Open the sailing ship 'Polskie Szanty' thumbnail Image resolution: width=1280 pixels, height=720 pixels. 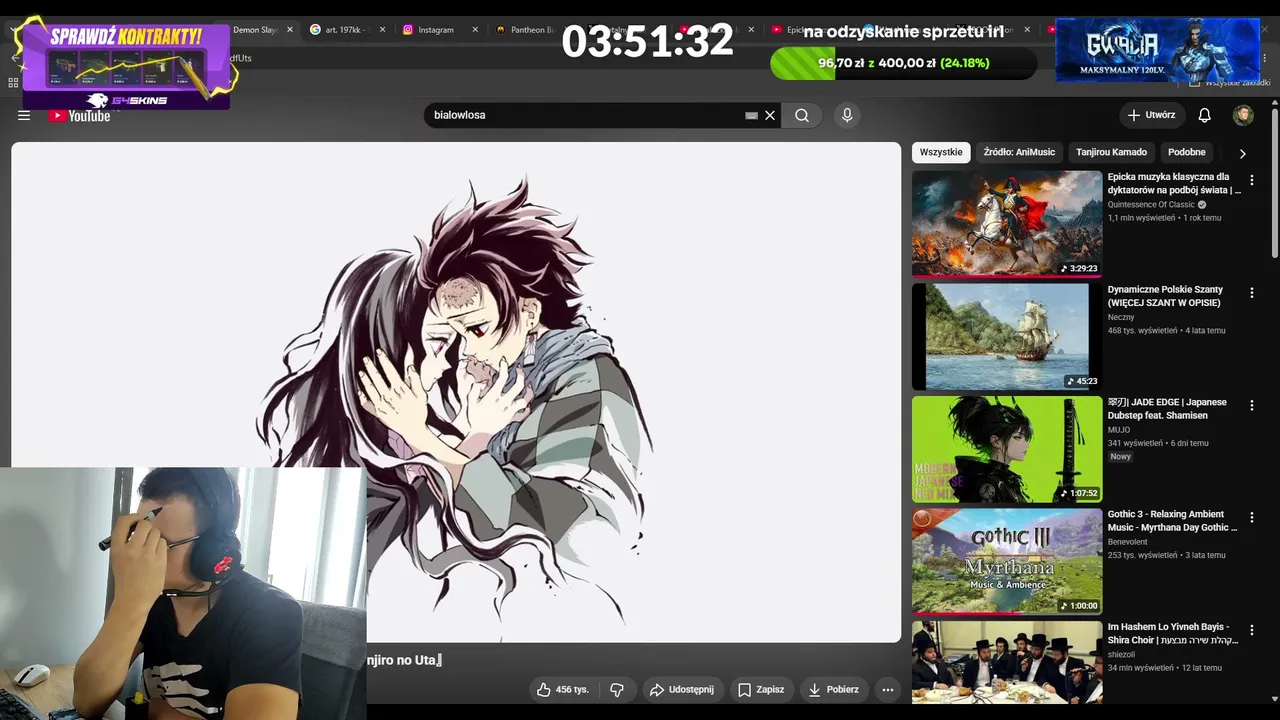click(x=1007, y=336)
